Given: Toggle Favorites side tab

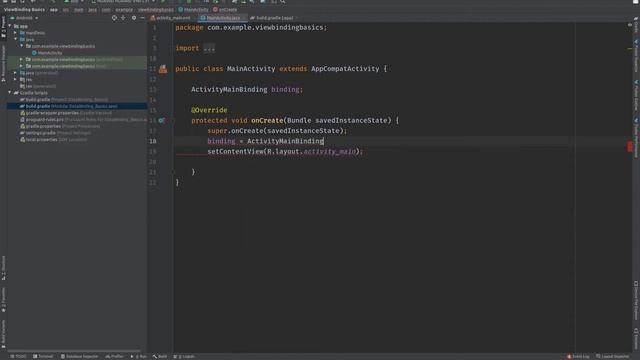Looking at the screenshot, I should pyautogui.click(x=3, y=300).
